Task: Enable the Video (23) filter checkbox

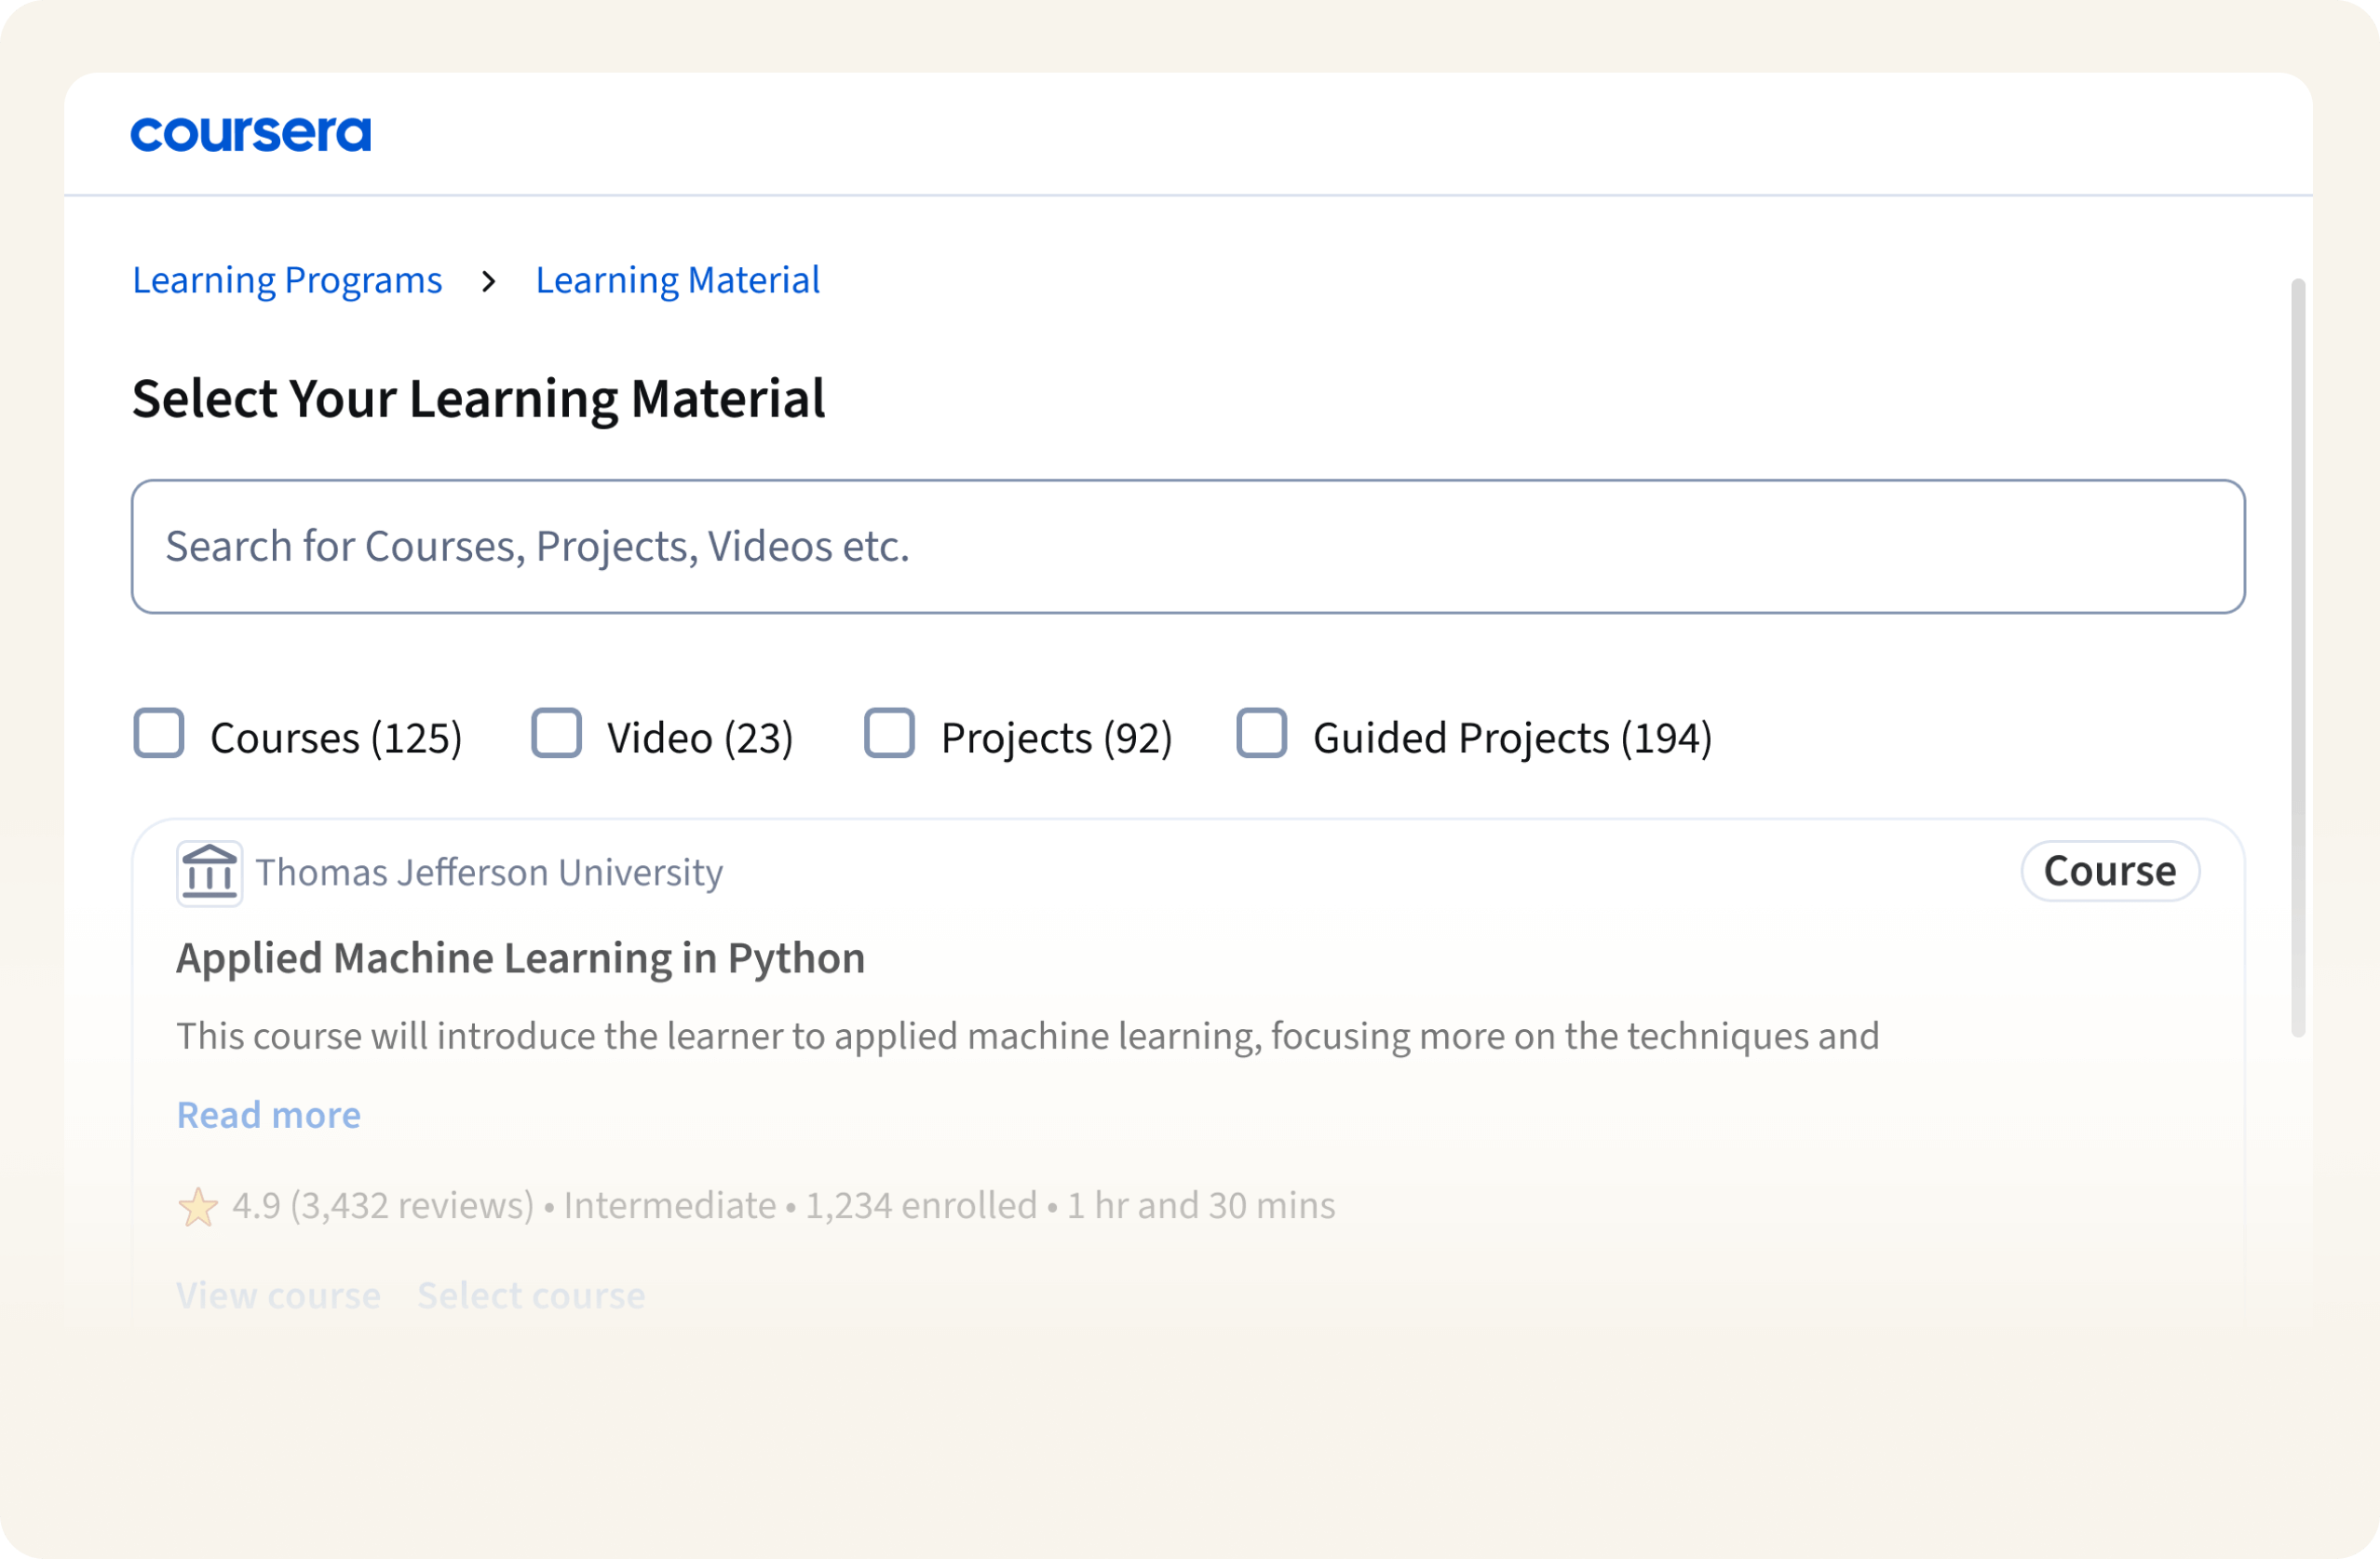Action: 556,733
